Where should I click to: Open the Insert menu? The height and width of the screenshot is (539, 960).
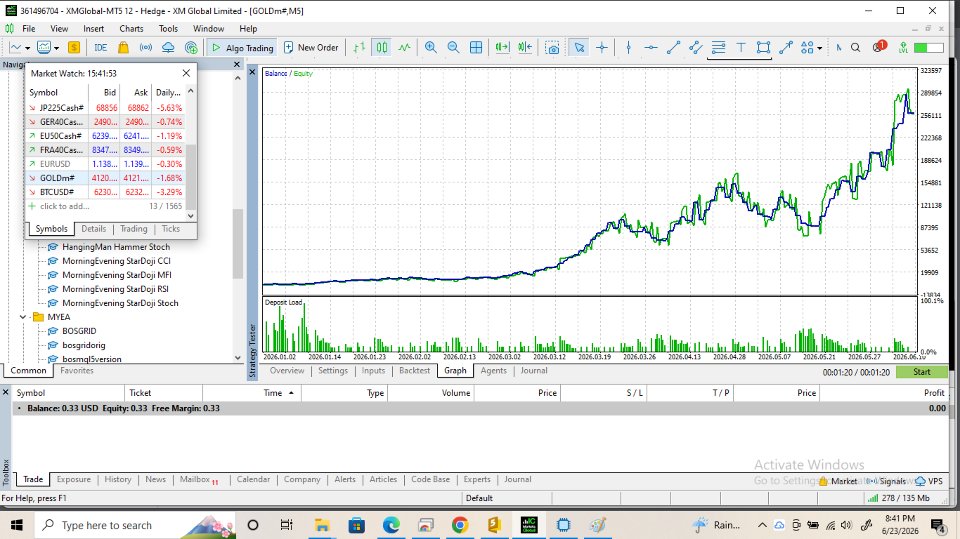(x=94, y=28)
